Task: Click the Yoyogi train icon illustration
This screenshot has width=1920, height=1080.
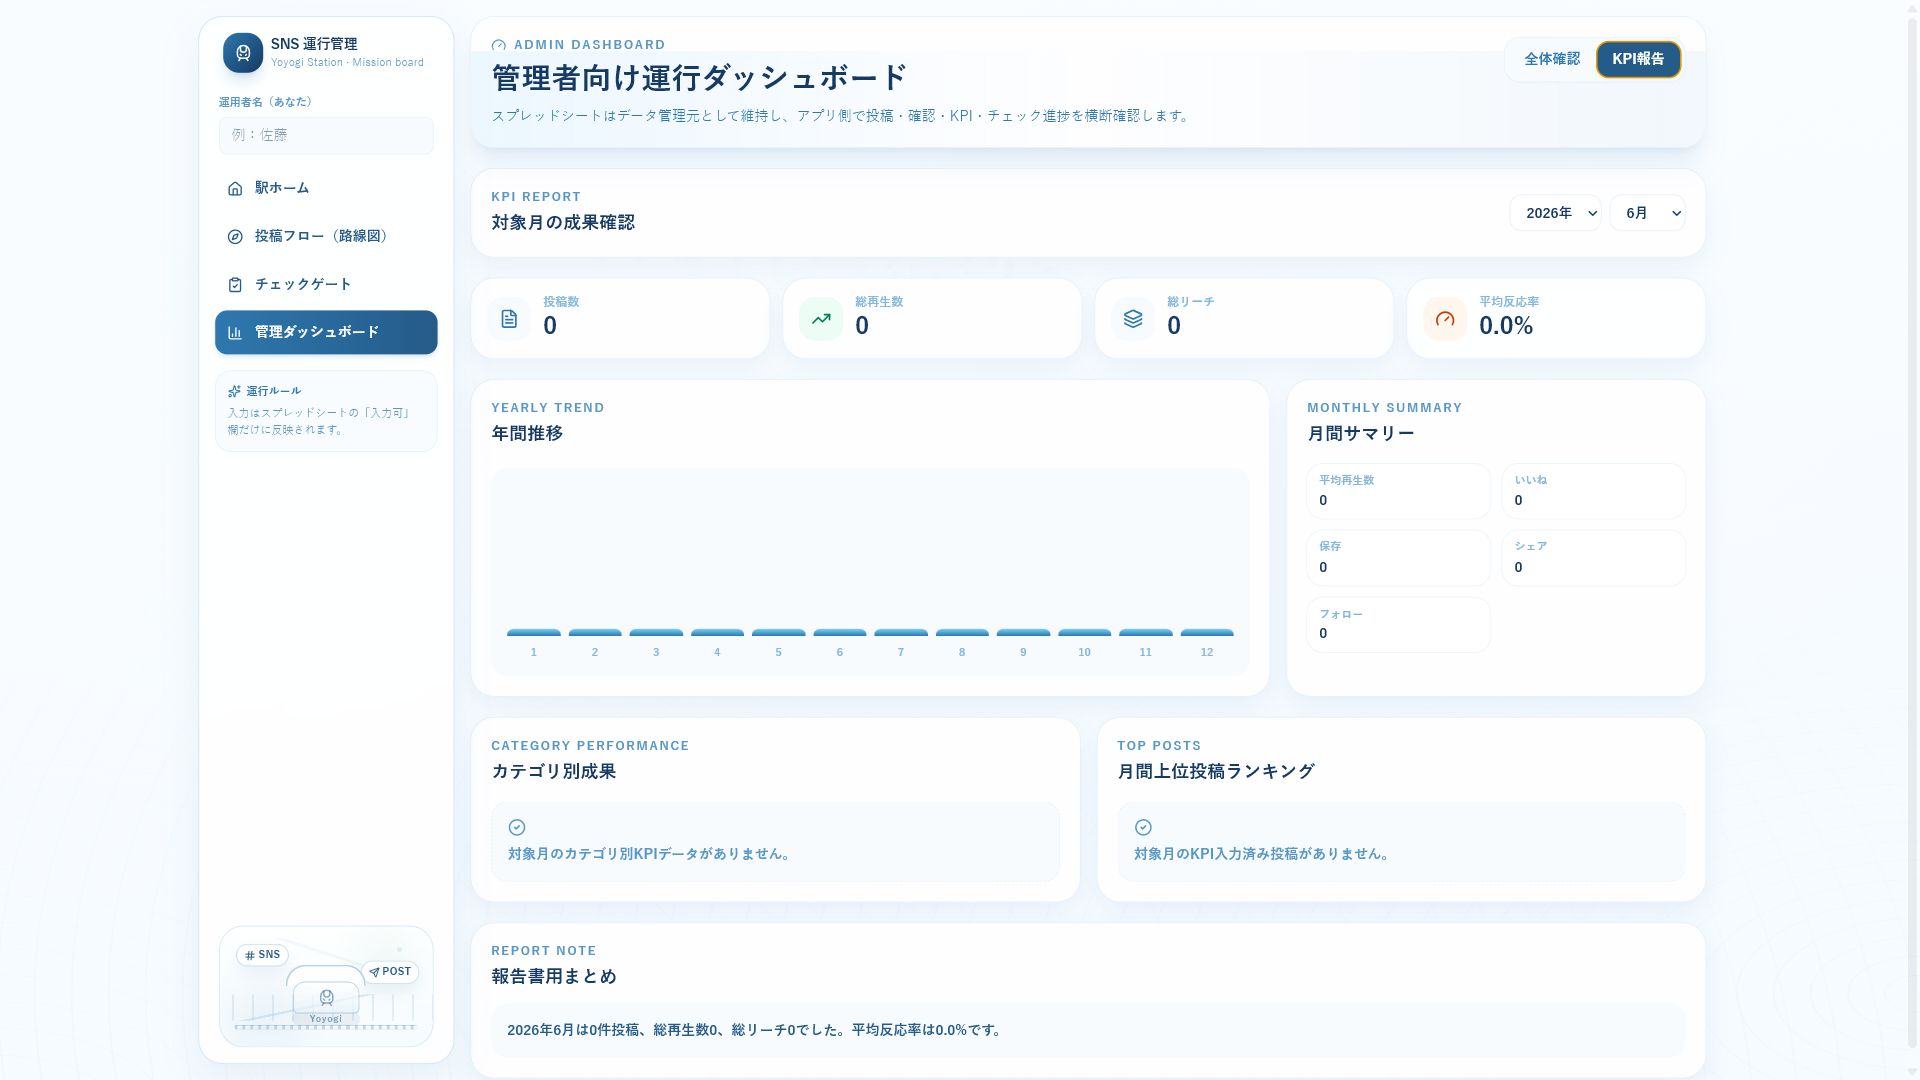Action: point(326,997)
